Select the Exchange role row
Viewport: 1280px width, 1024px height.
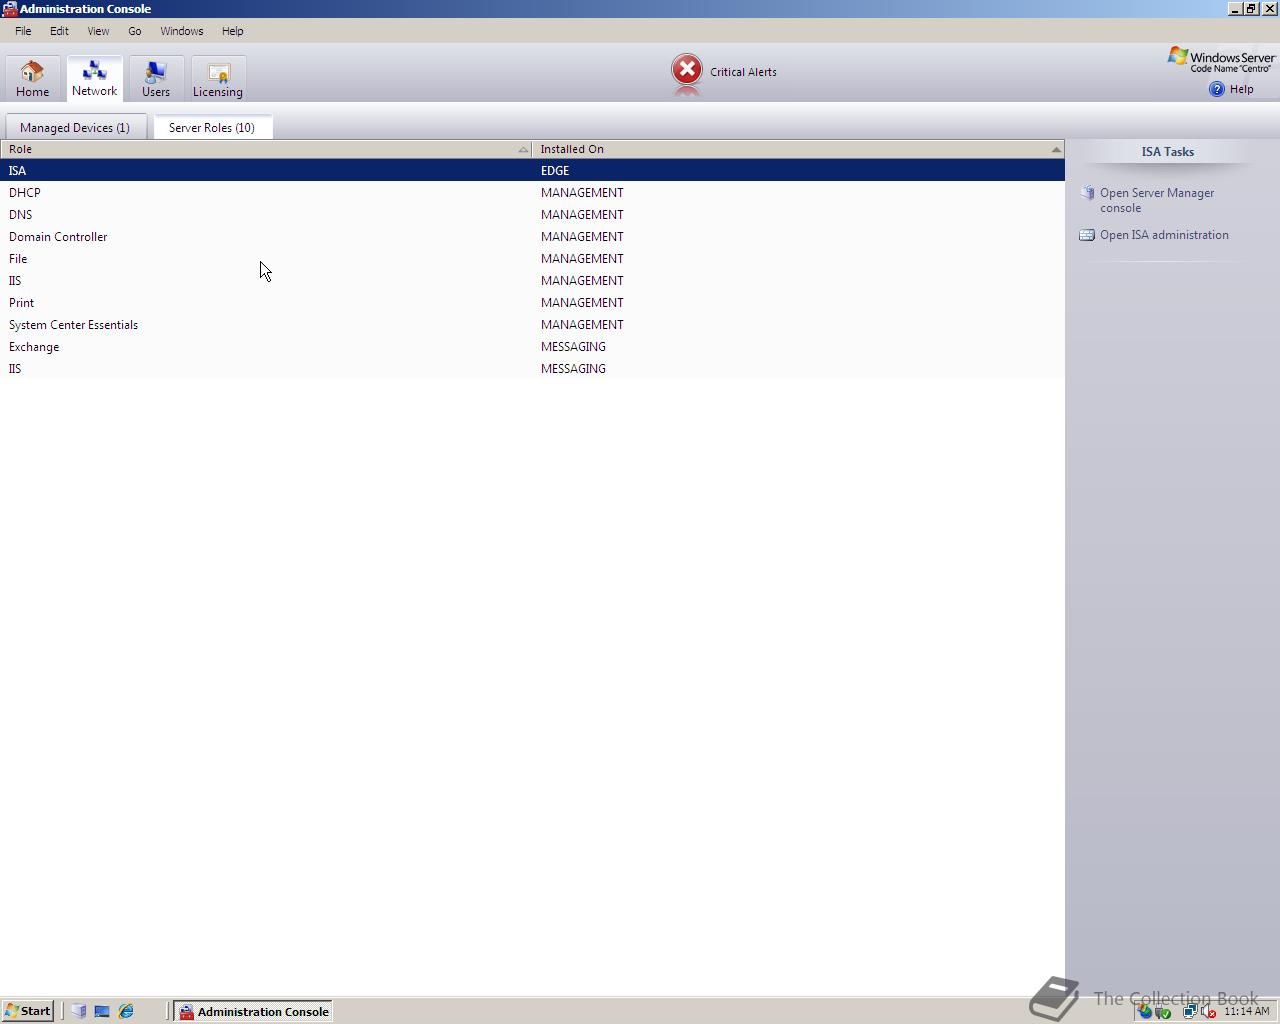pyautogui.click(x=532, y=346)
